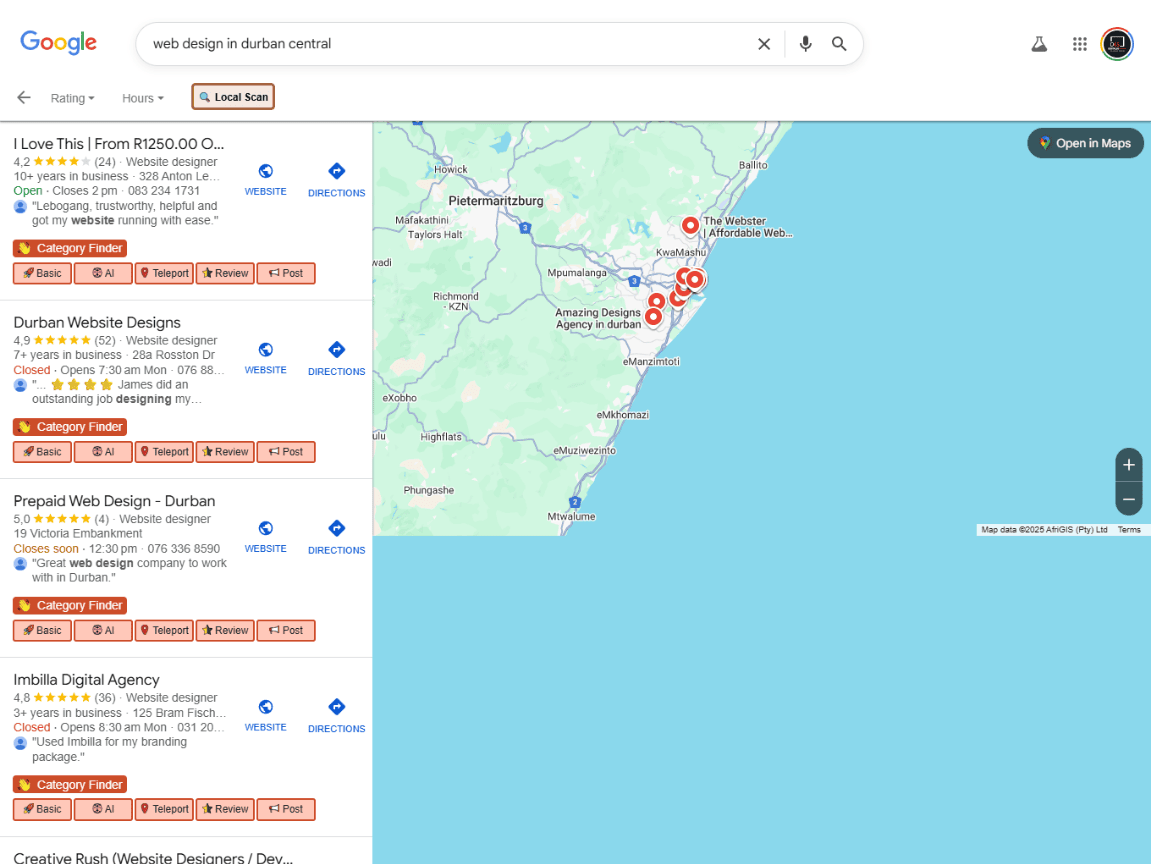The width and height of the screenshot is (1151, 864).
Task: Teleport to I Love This listing
Action: tap(164, 273)
